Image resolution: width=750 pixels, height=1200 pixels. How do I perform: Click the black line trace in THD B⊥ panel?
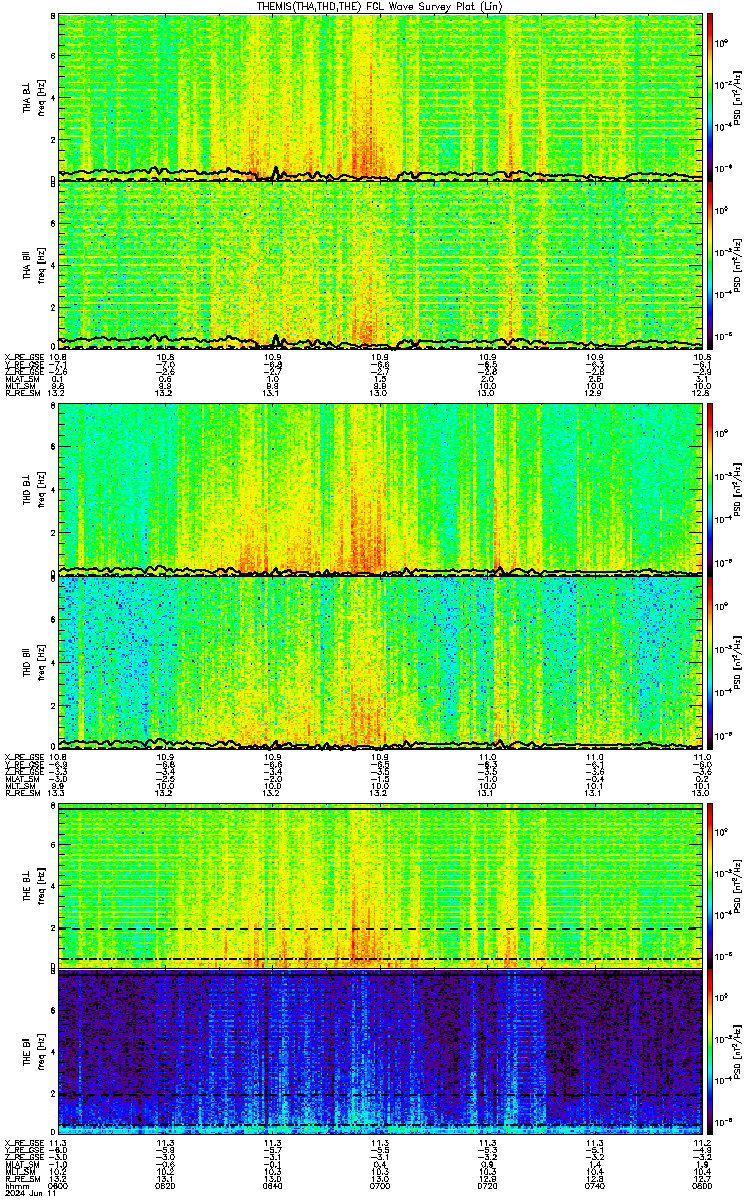379,570
